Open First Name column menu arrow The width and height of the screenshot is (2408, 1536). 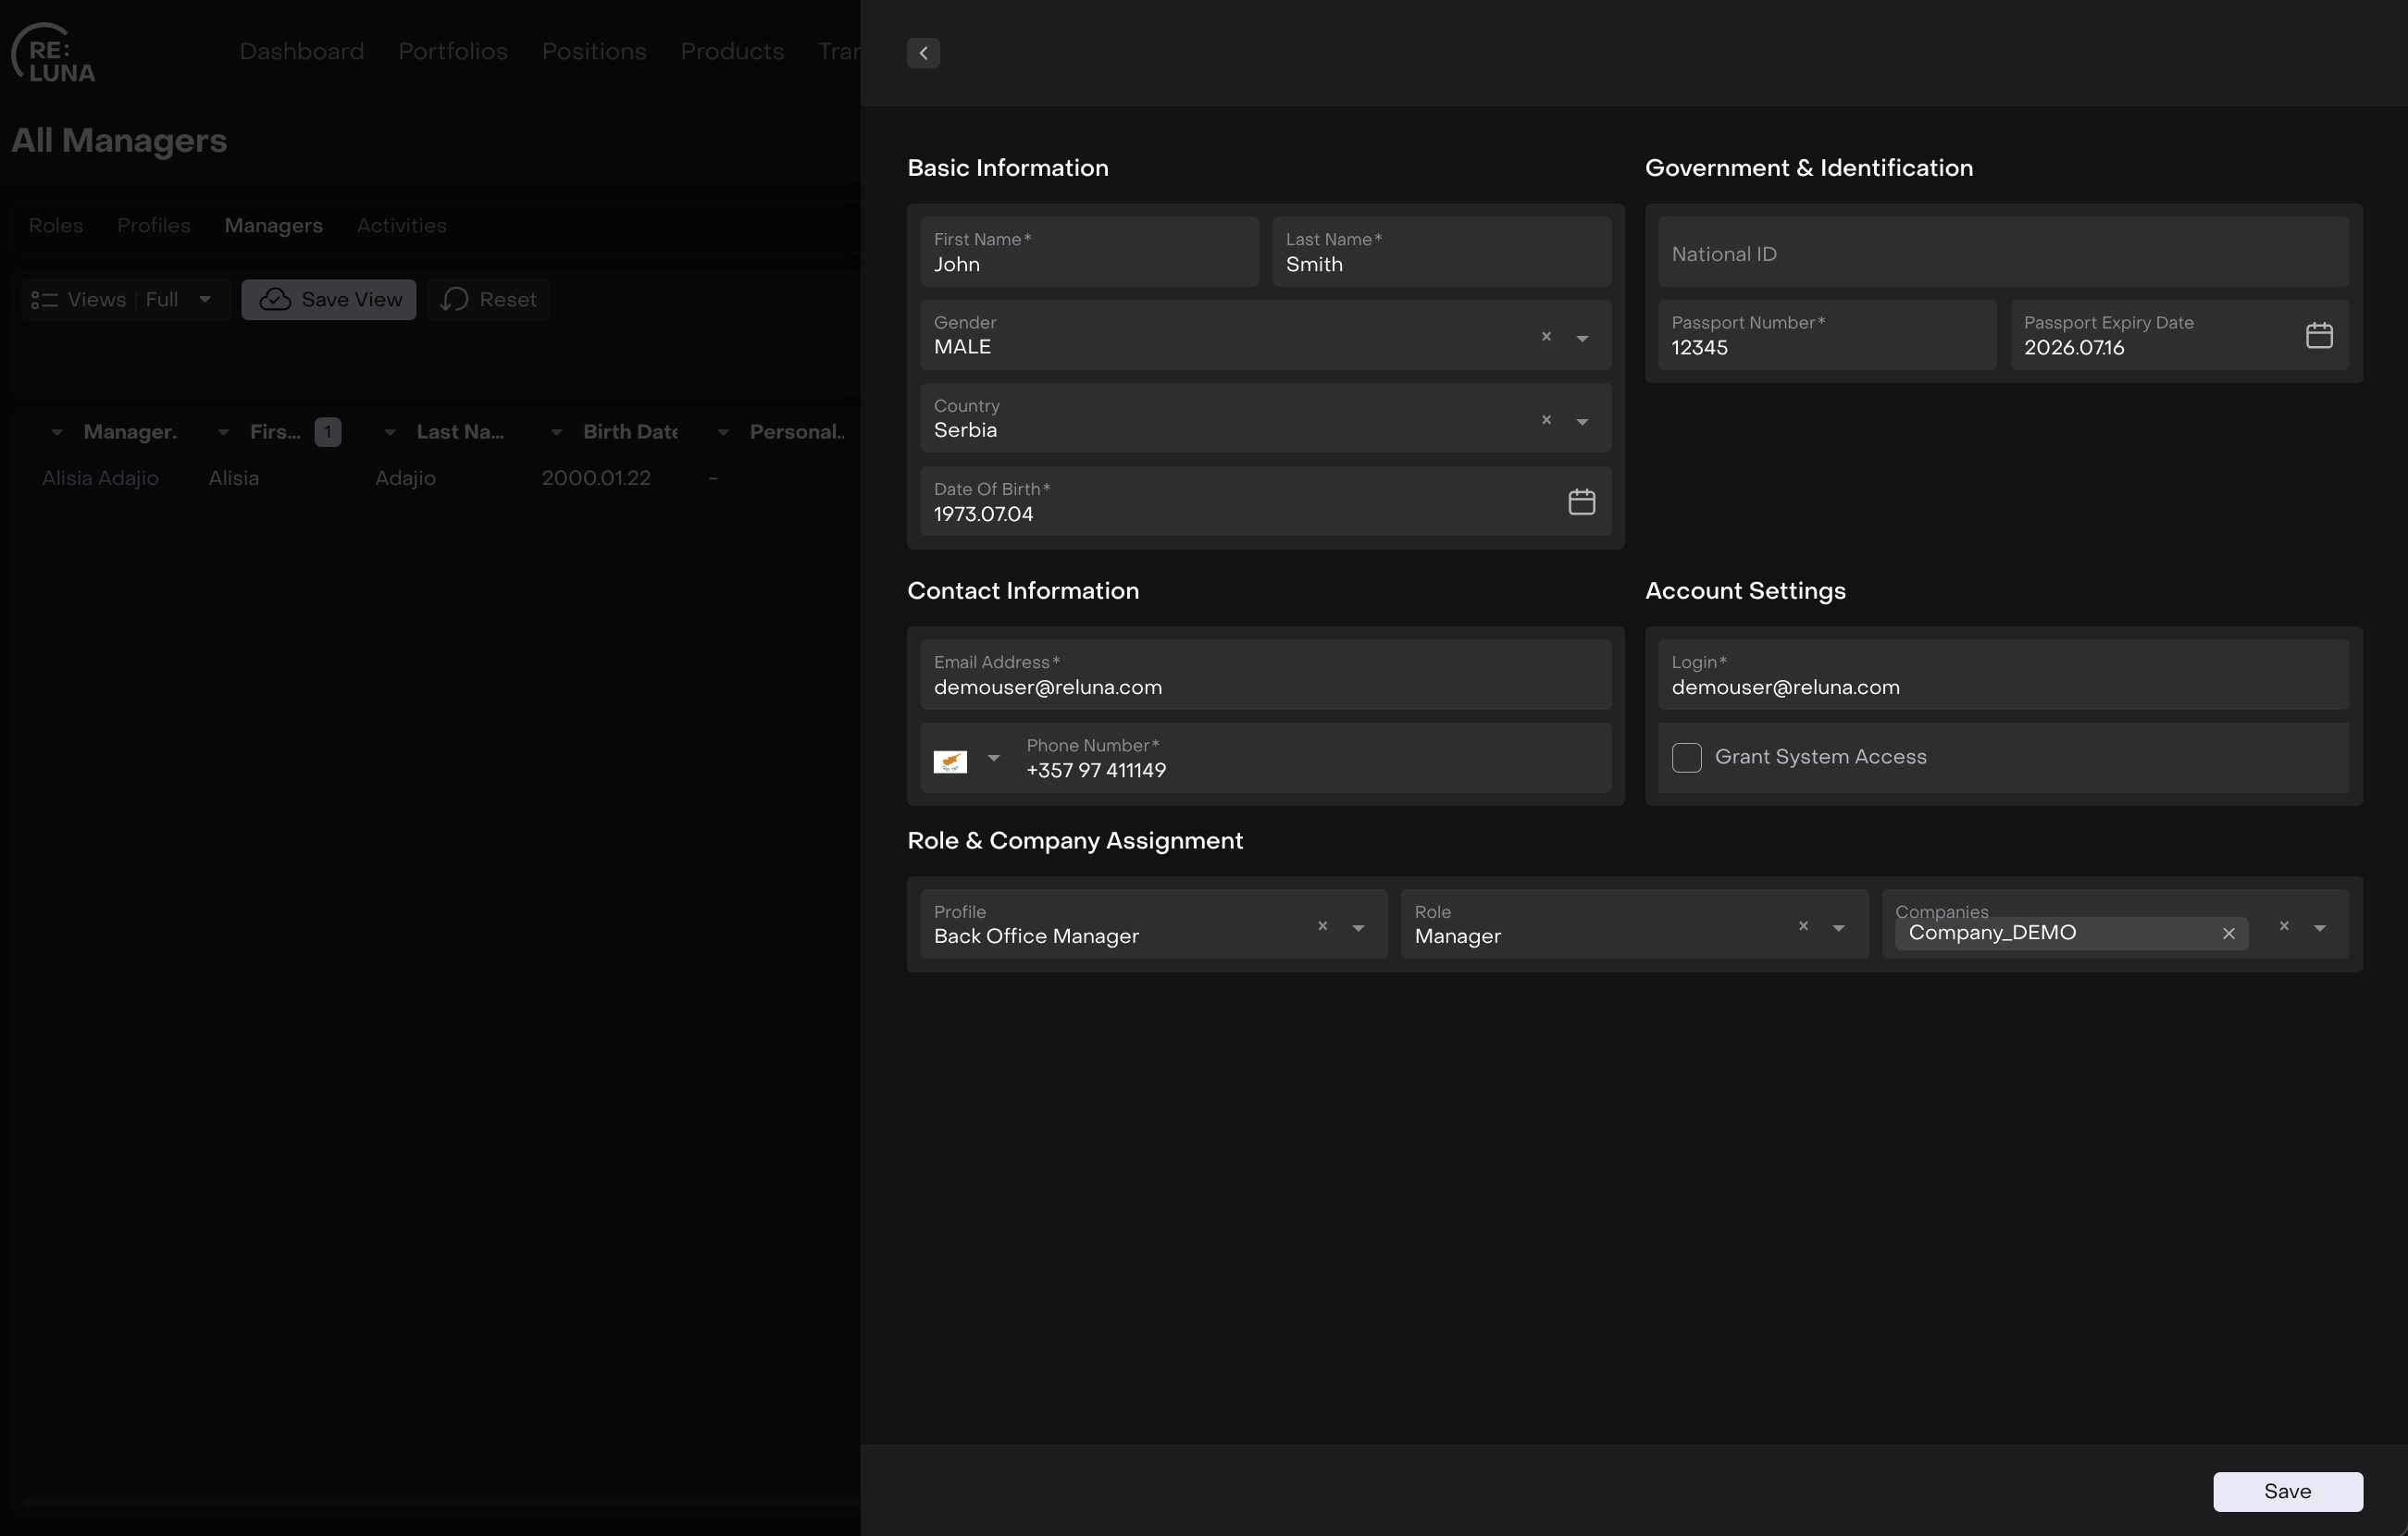coord(224,433)
